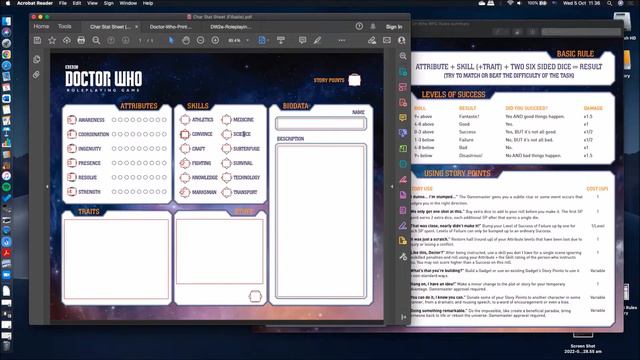Image resolution: width=640 pixels, height=360 pixels.
Task: Switch to the DW2e-Roleplayn document tab
Action: (231, 27)
